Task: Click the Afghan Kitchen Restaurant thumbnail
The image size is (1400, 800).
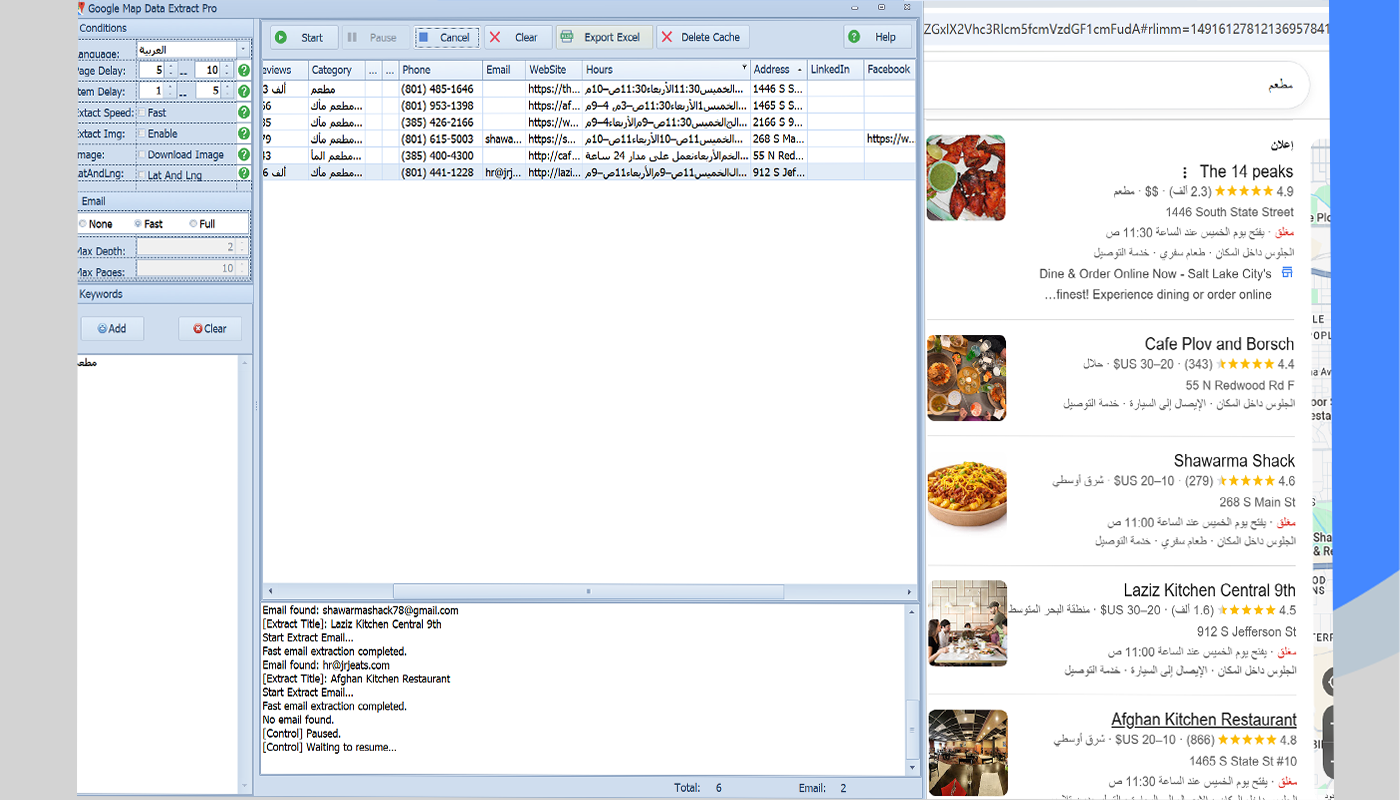Action: pos(968,753)
